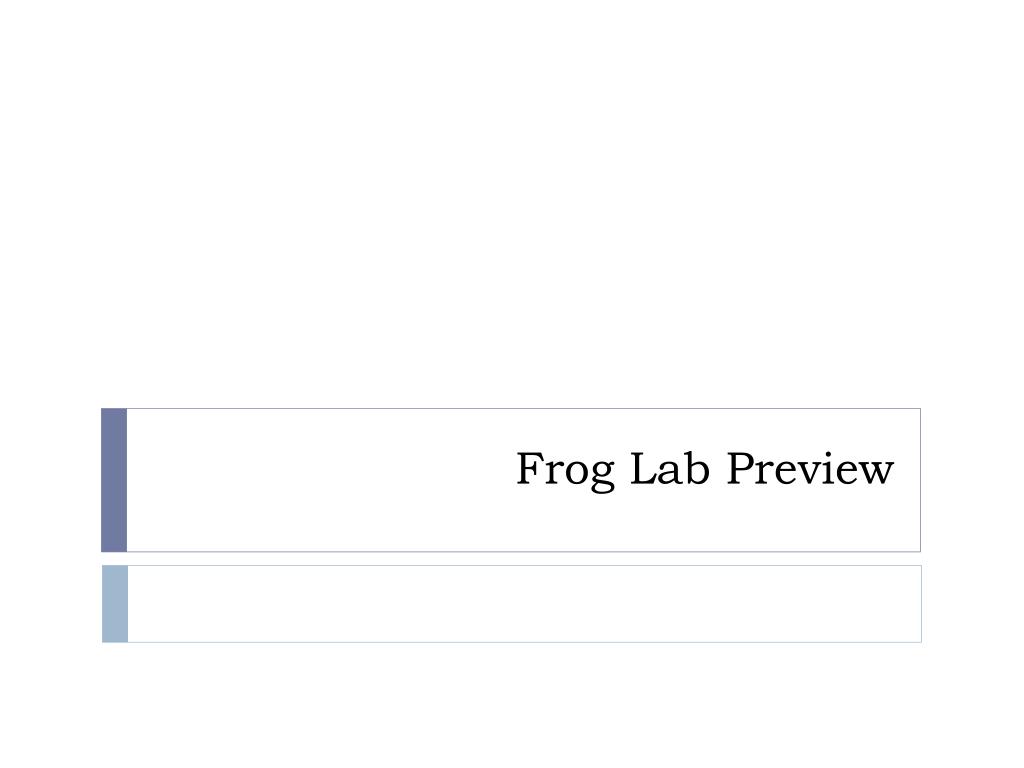The height and width of the screenshot is (768, 1024).
Task: Click the letter "g" in Frog
Action: (x=601, y=476)
